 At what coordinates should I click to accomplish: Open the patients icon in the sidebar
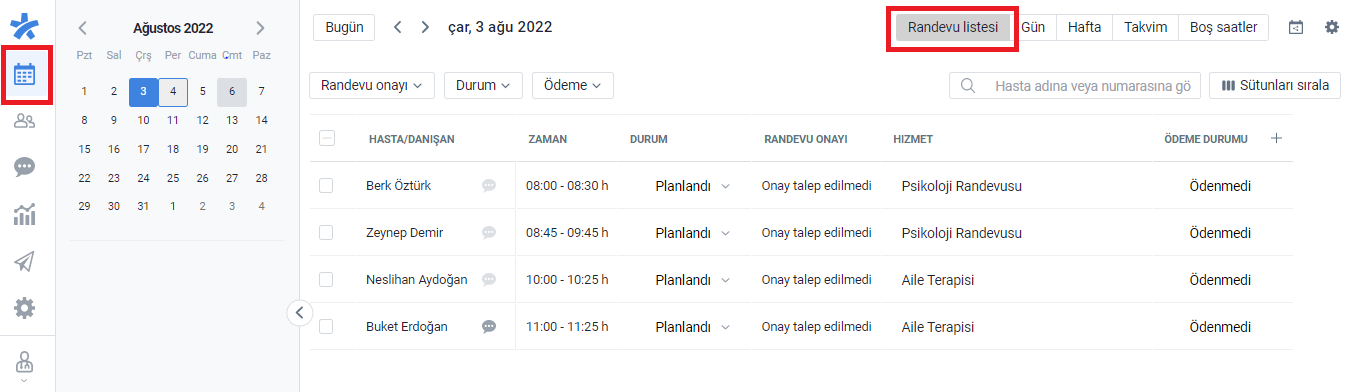click(x=26, y=122)
